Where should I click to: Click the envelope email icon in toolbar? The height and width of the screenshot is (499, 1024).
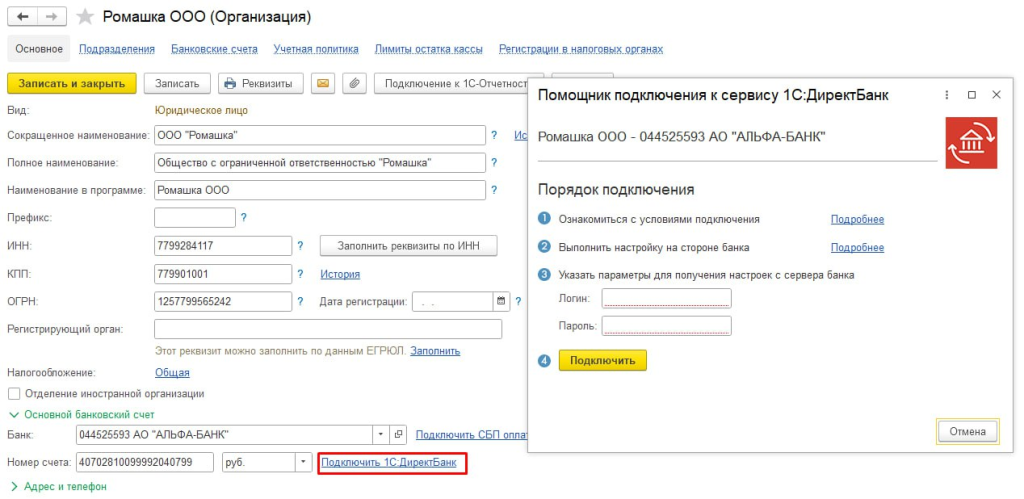322,84
